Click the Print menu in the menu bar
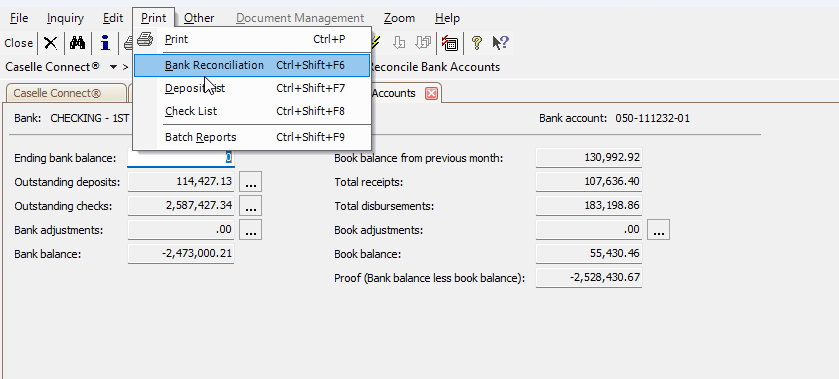The height and width of the screenshot is (379, 839). click(x=154, y=18)
